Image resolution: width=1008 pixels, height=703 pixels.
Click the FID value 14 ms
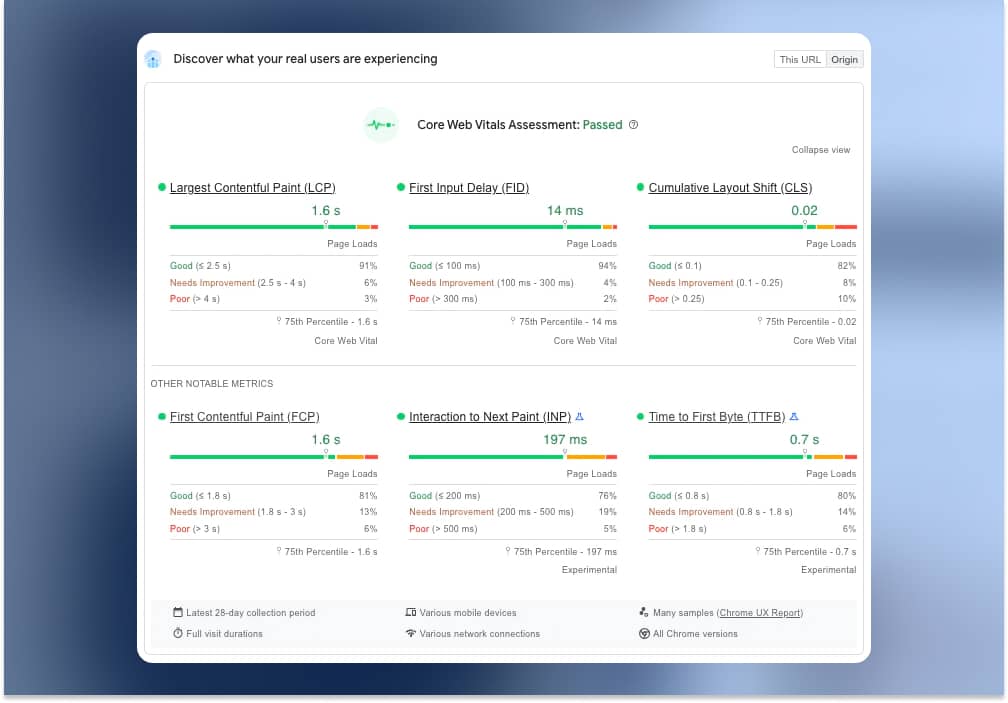pyautogui.click(x=565, y=211)
